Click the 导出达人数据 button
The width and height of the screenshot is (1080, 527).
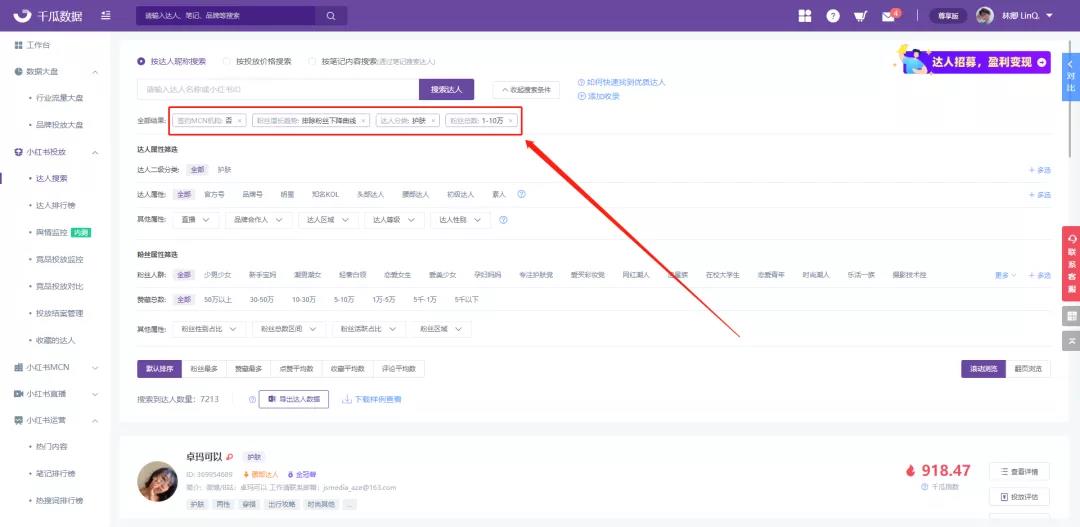[294, 399]
